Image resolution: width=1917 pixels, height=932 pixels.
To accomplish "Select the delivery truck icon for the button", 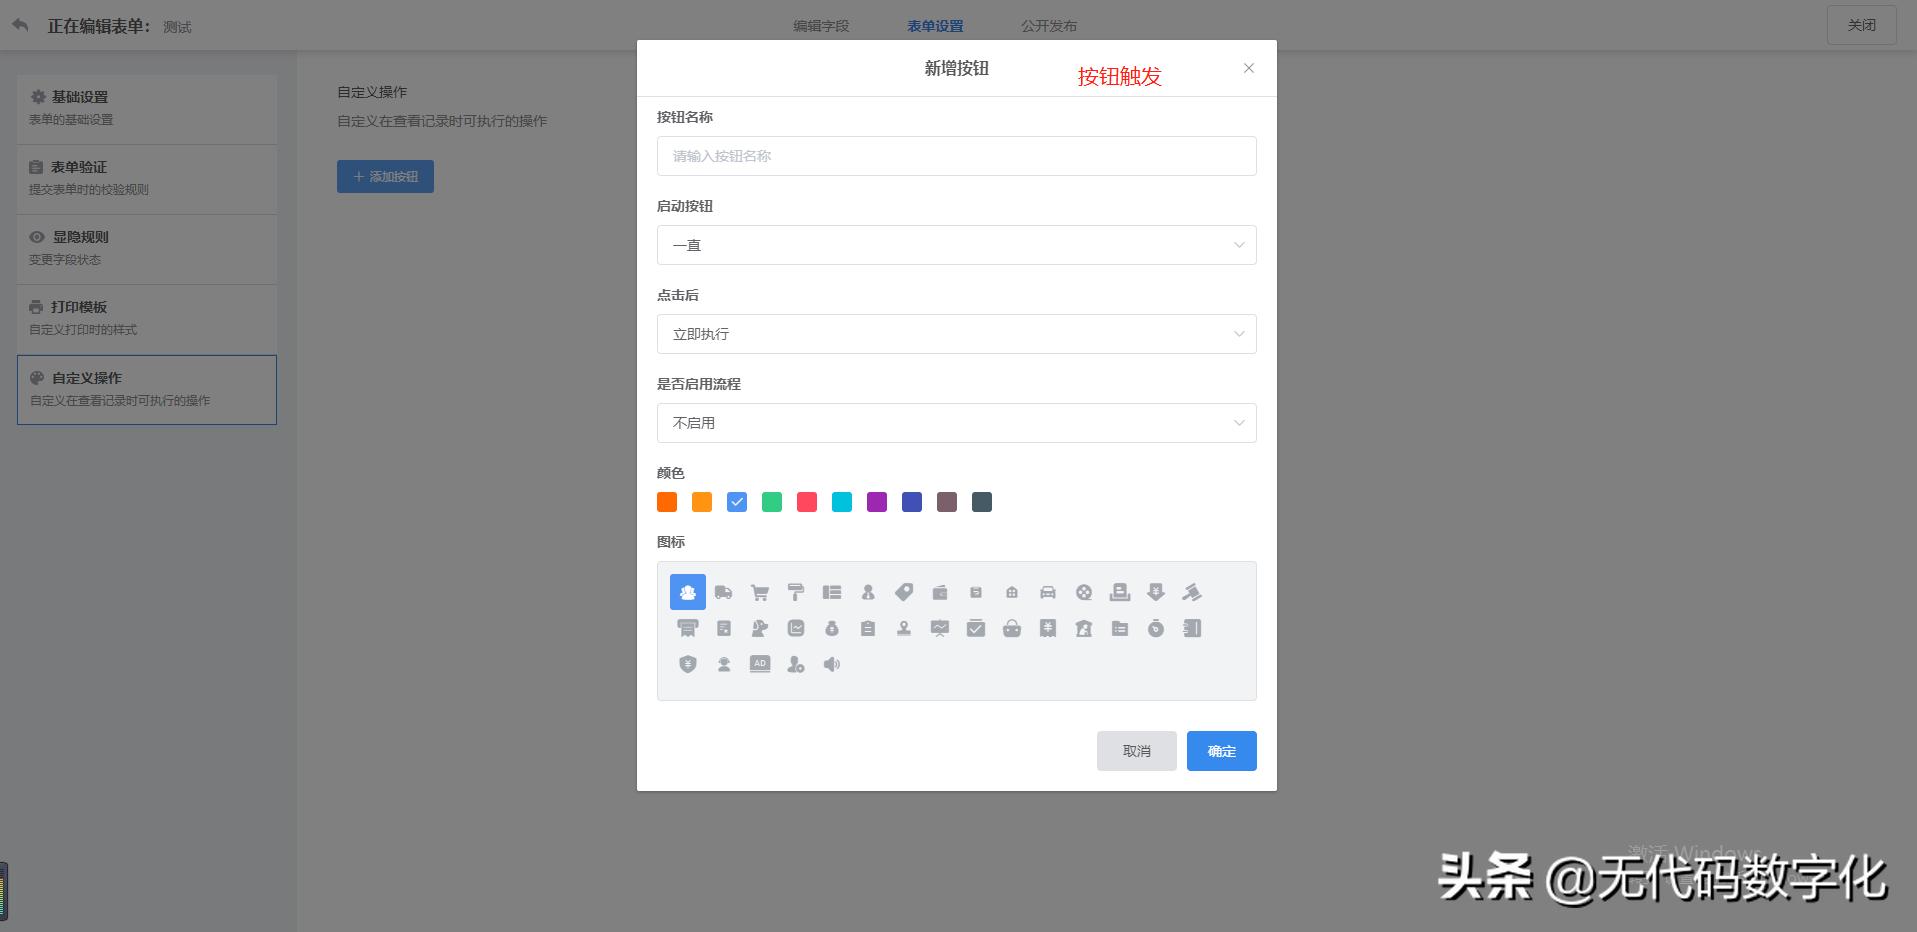I will (723, 592).
